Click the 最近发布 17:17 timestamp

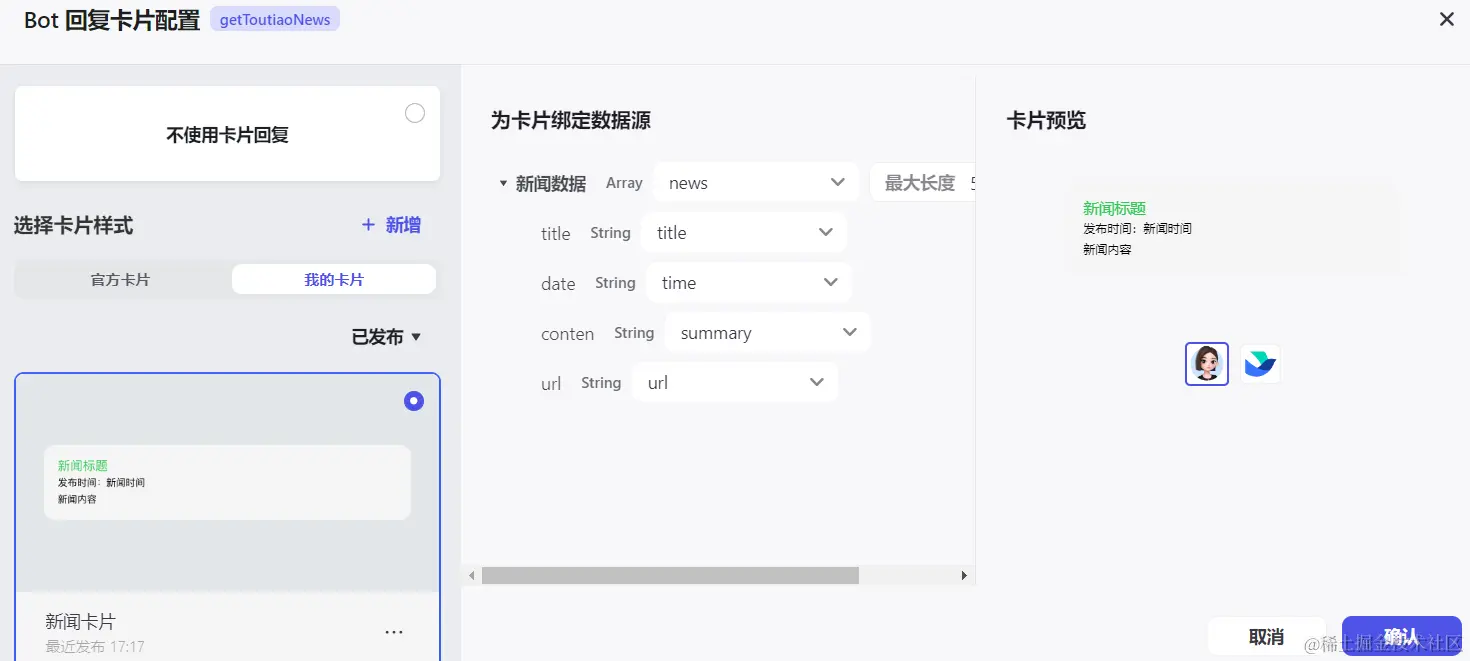pos(95,647)
